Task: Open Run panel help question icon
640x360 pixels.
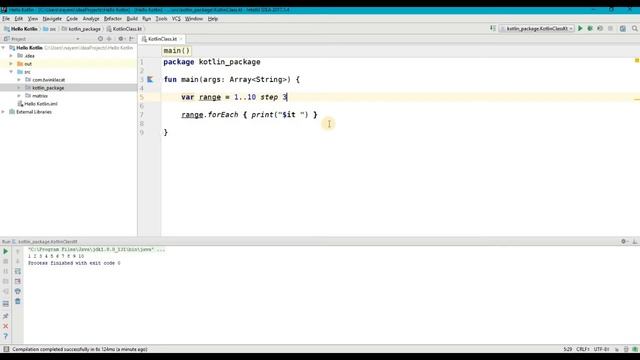Action: click(6, 336)
